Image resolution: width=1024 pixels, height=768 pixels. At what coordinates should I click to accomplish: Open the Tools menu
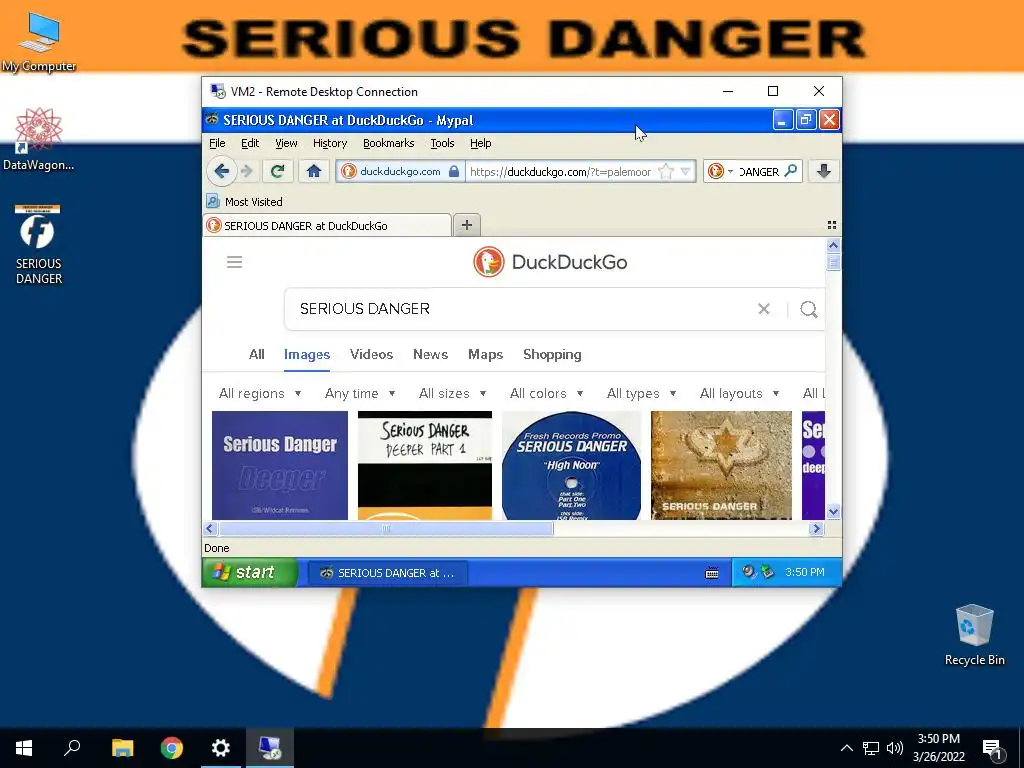click(x=442, y=143)
